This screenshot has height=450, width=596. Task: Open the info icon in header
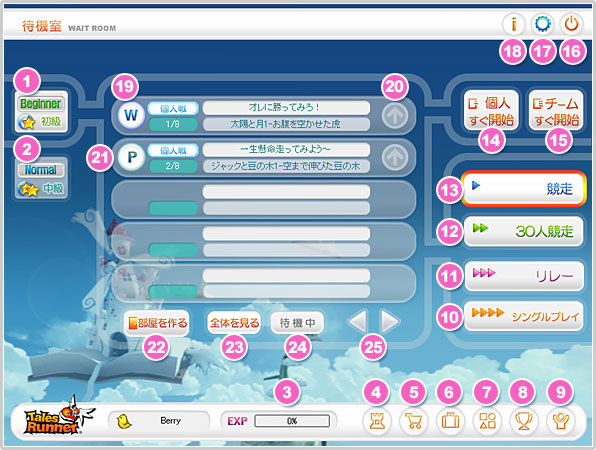(x=514, y=24)
